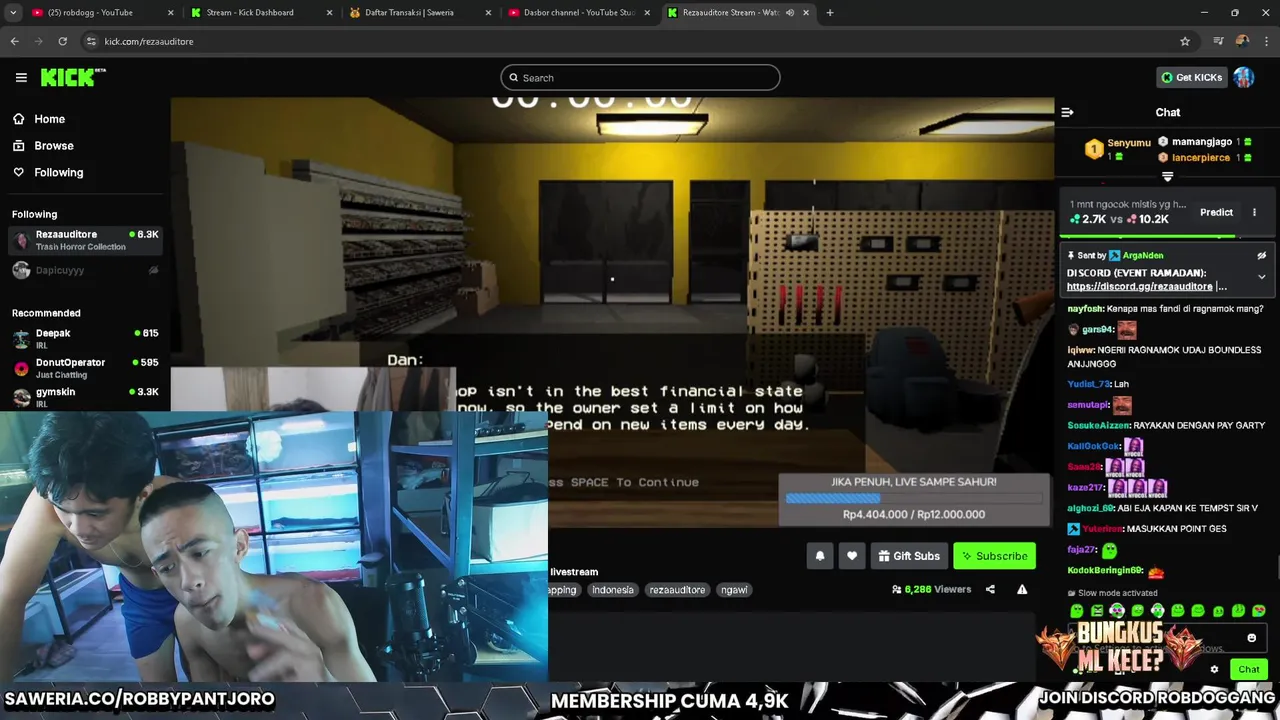This screenshot has width=1280, height=720.
Task: Expand the pinned Discord message chevron
Action: point(1262,277)
